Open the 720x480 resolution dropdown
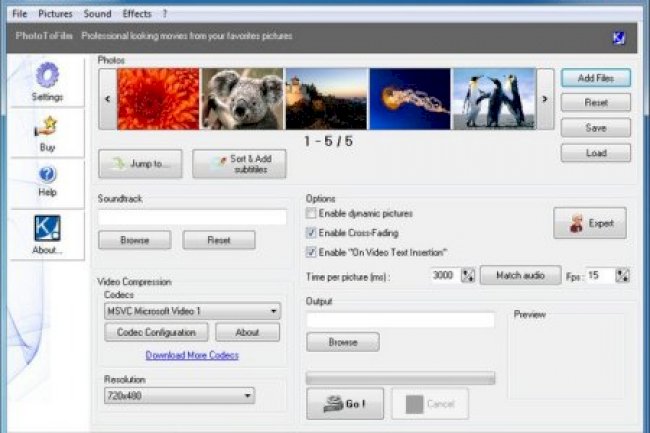This screenshot has height=433, width=650. 246,397
